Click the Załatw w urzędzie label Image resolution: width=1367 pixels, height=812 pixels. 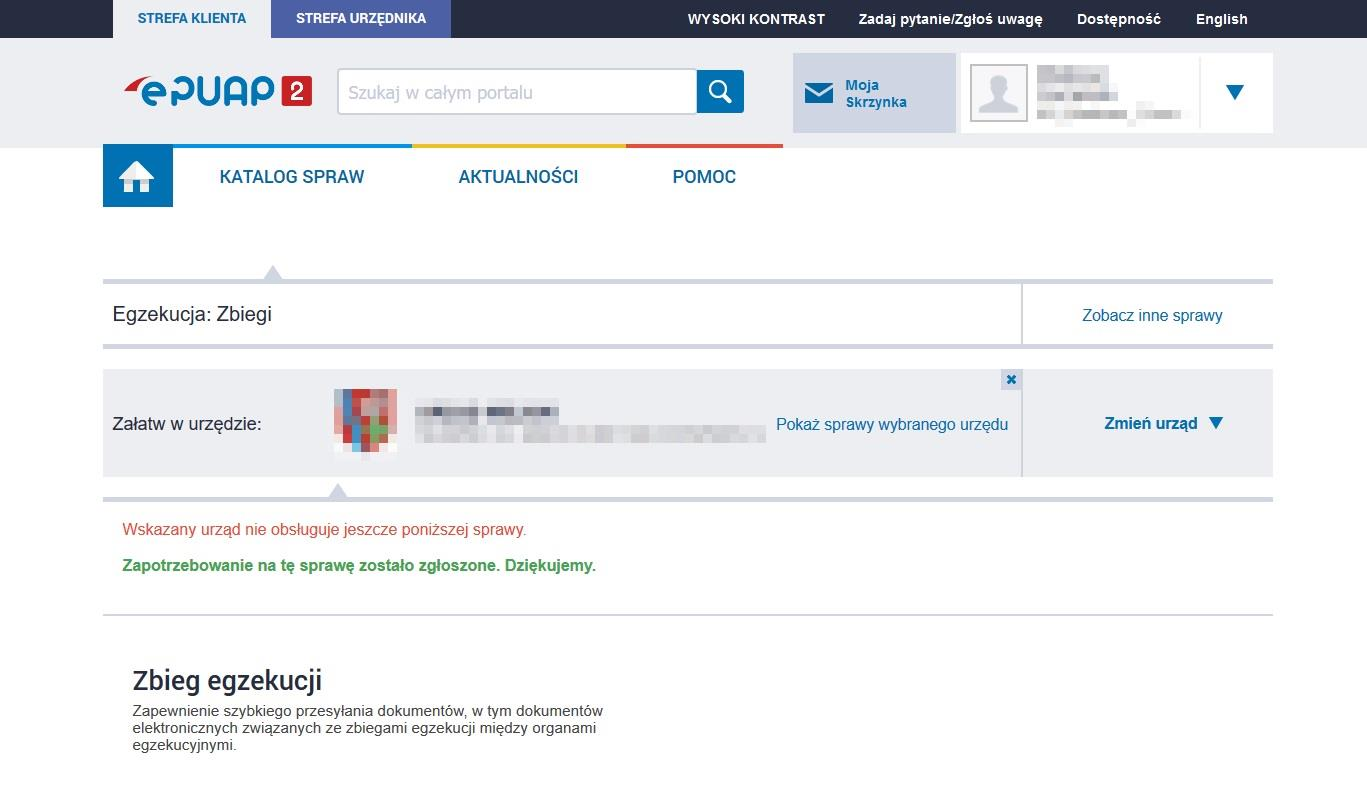[x=187, y=424]
